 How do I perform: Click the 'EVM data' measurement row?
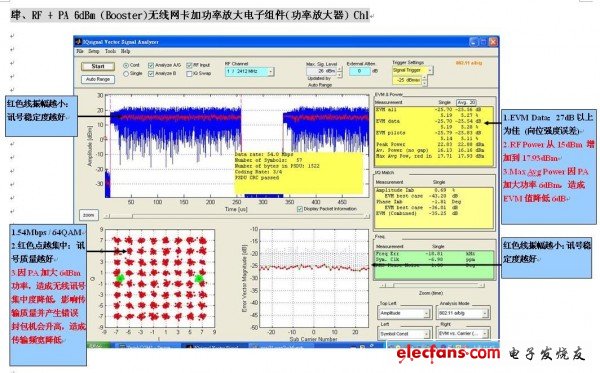click(x=429, y=121)
